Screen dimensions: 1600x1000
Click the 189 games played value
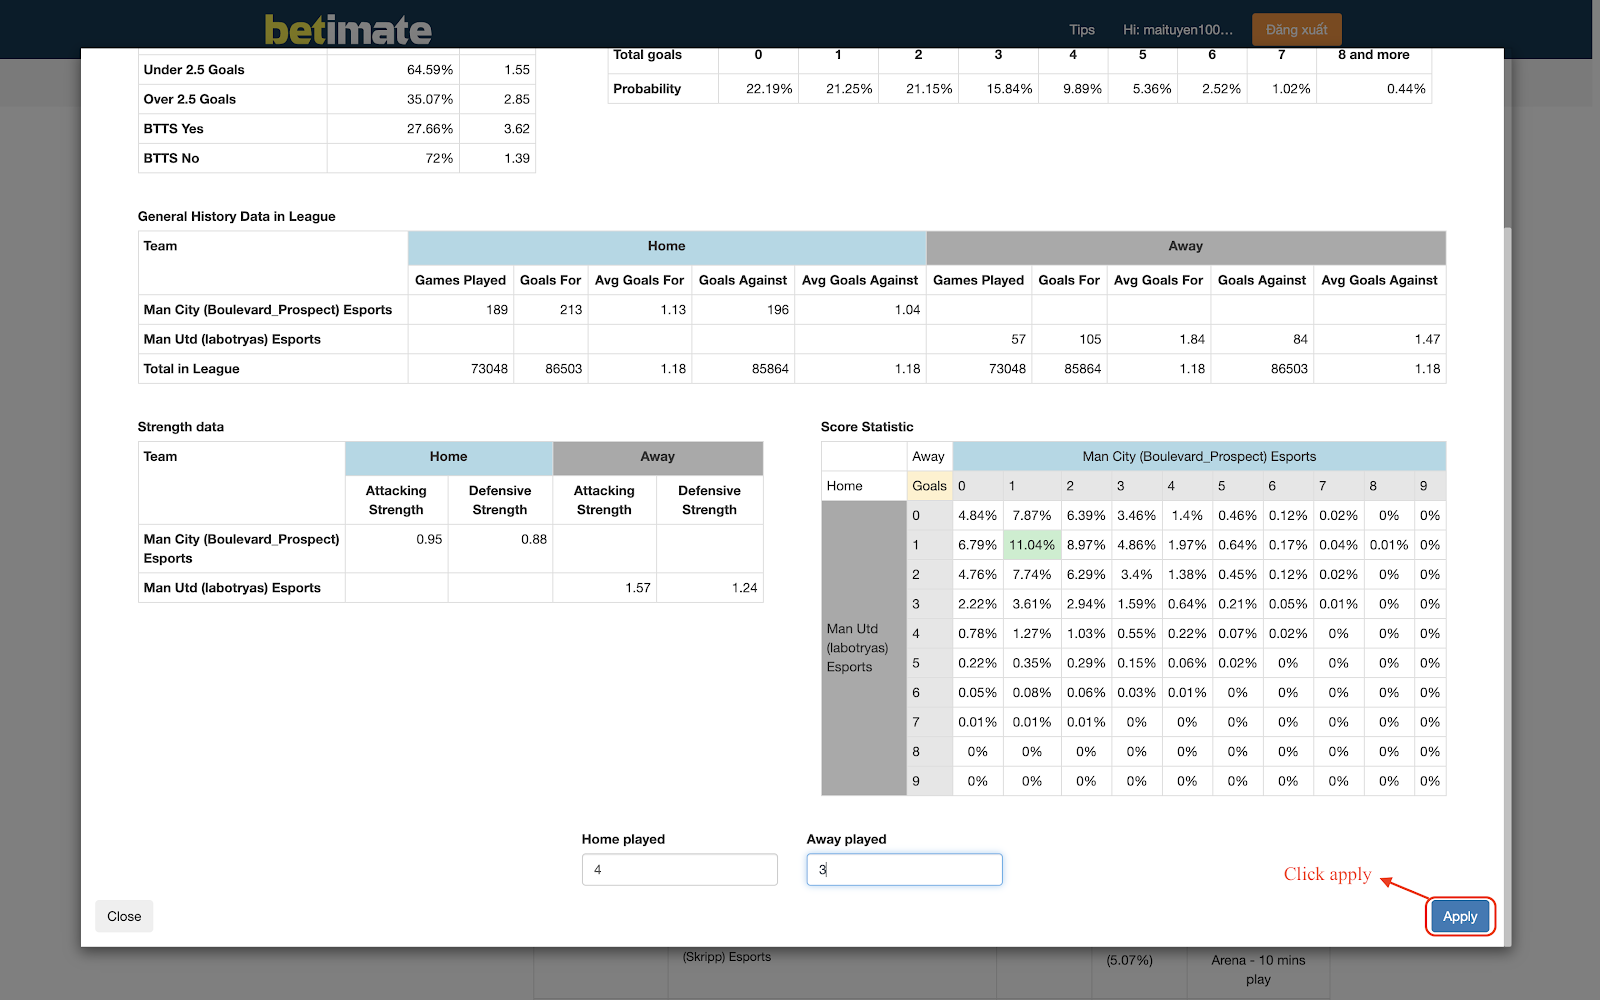pyautogui.click(x=497, y=310)
